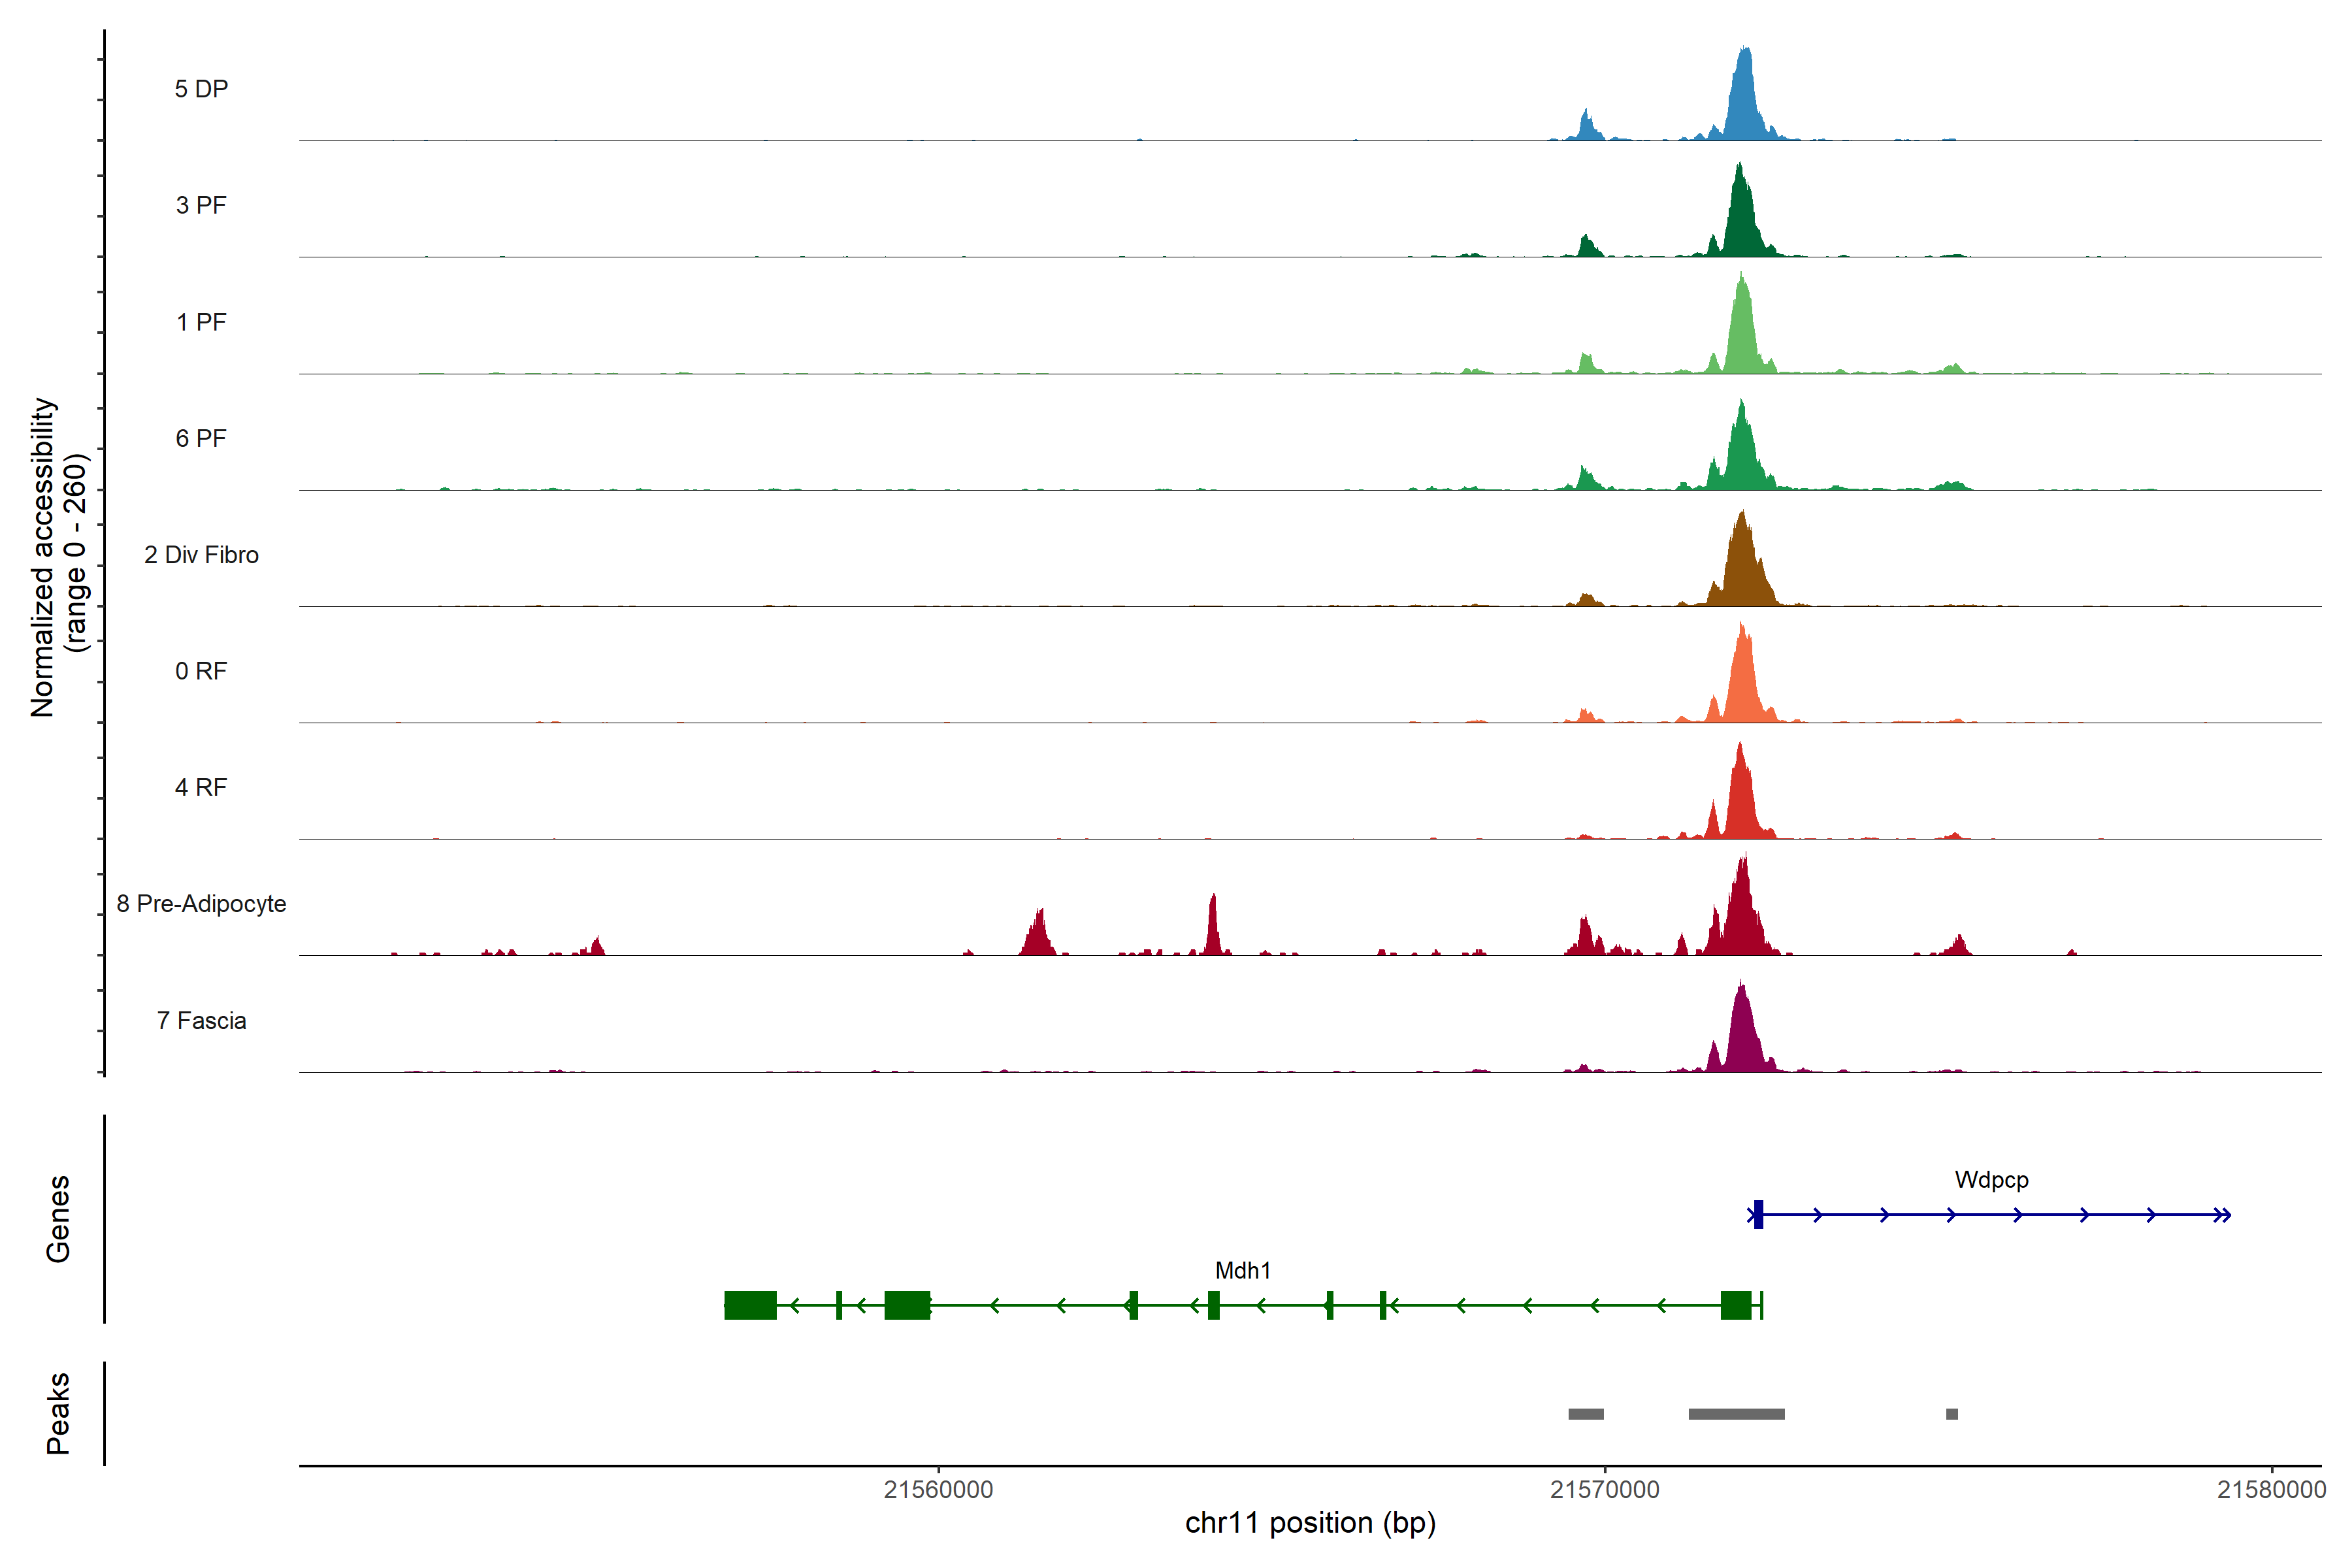Click the 5 DP track label

201,89
